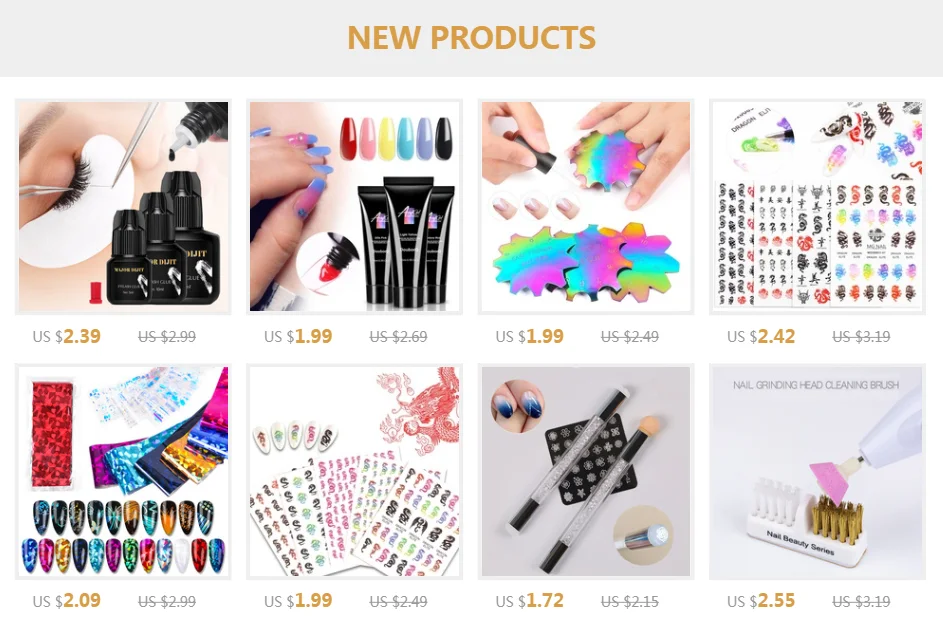Click the US $2.55 sale price
943x643 pixels.
761,601
